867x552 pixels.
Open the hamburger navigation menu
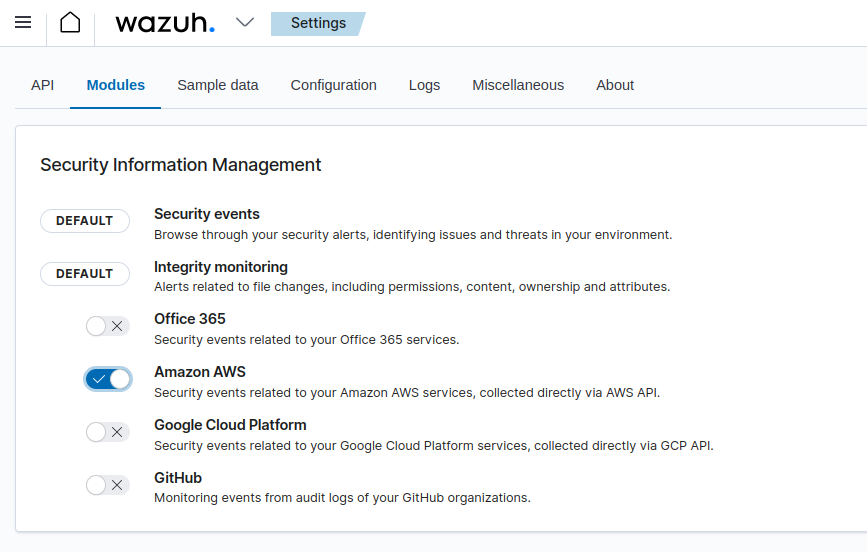23,23
